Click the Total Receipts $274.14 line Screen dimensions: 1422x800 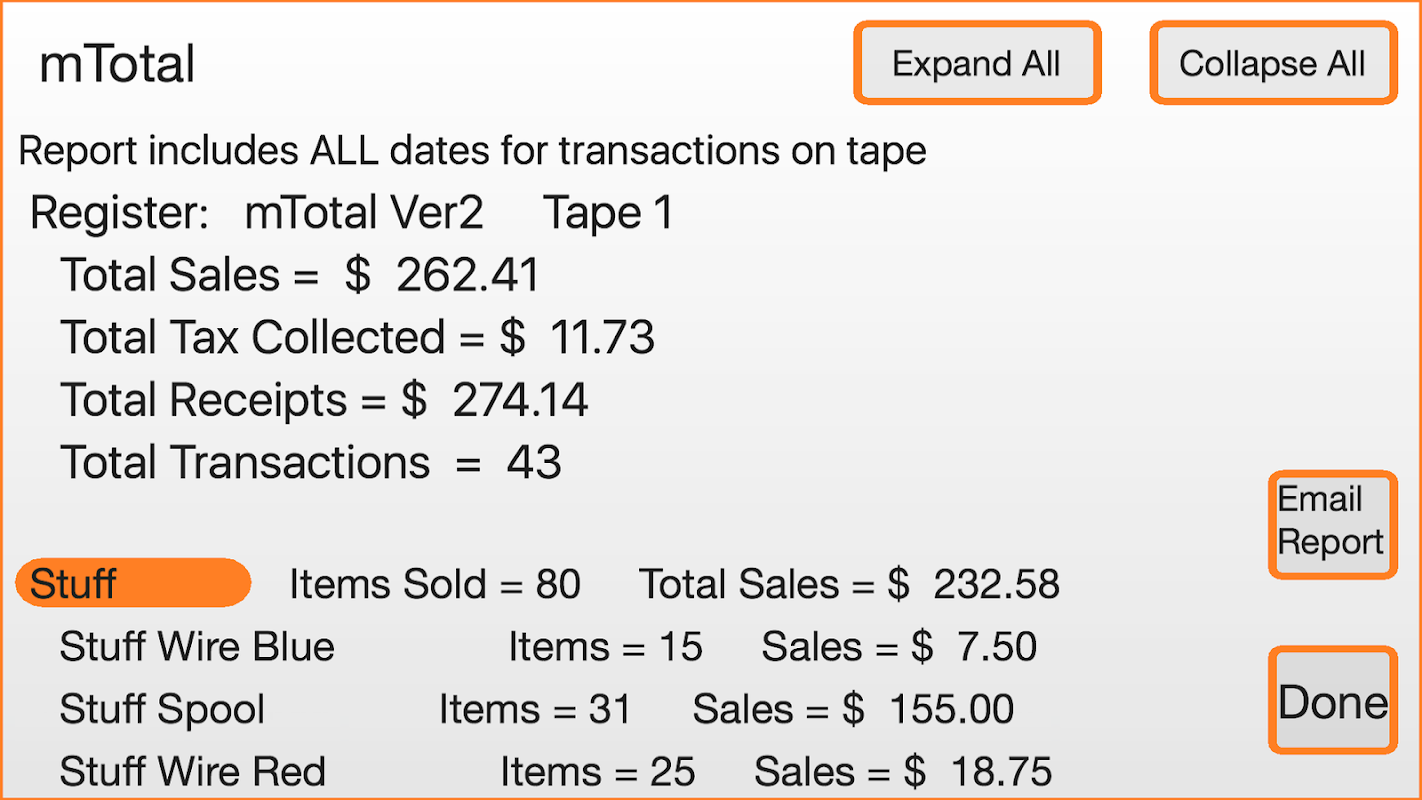pyautogui.click(x=324, y=400)
